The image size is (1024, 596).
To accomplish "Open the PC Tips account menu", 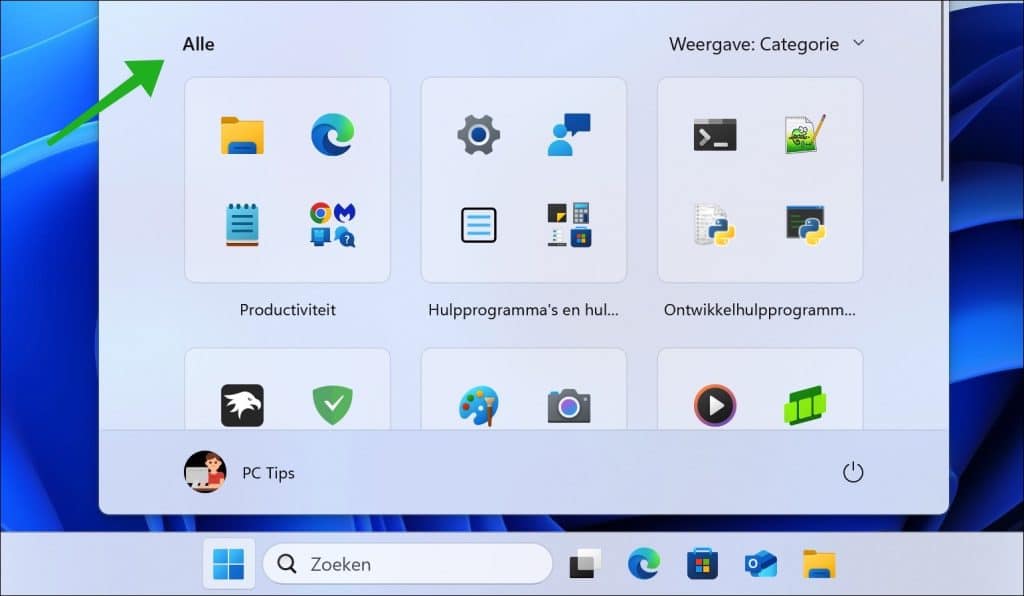I will pos(238,472).
